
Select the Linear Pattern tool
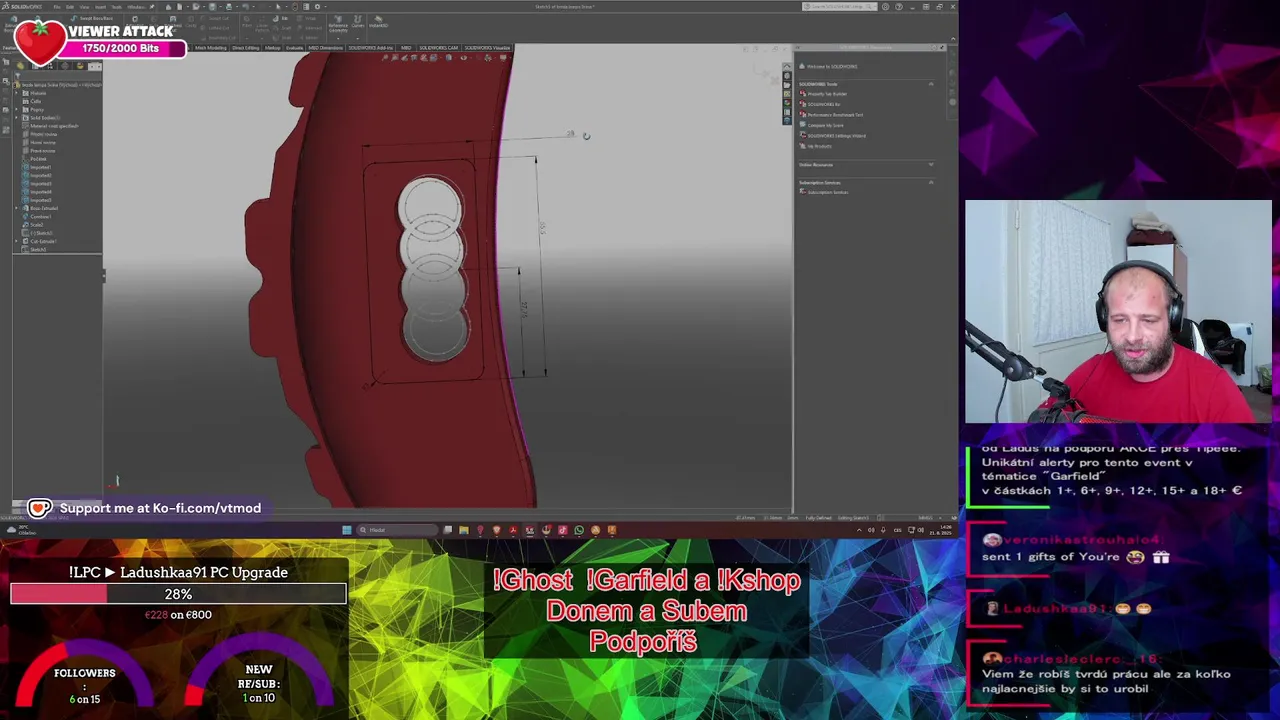(261, 24)
